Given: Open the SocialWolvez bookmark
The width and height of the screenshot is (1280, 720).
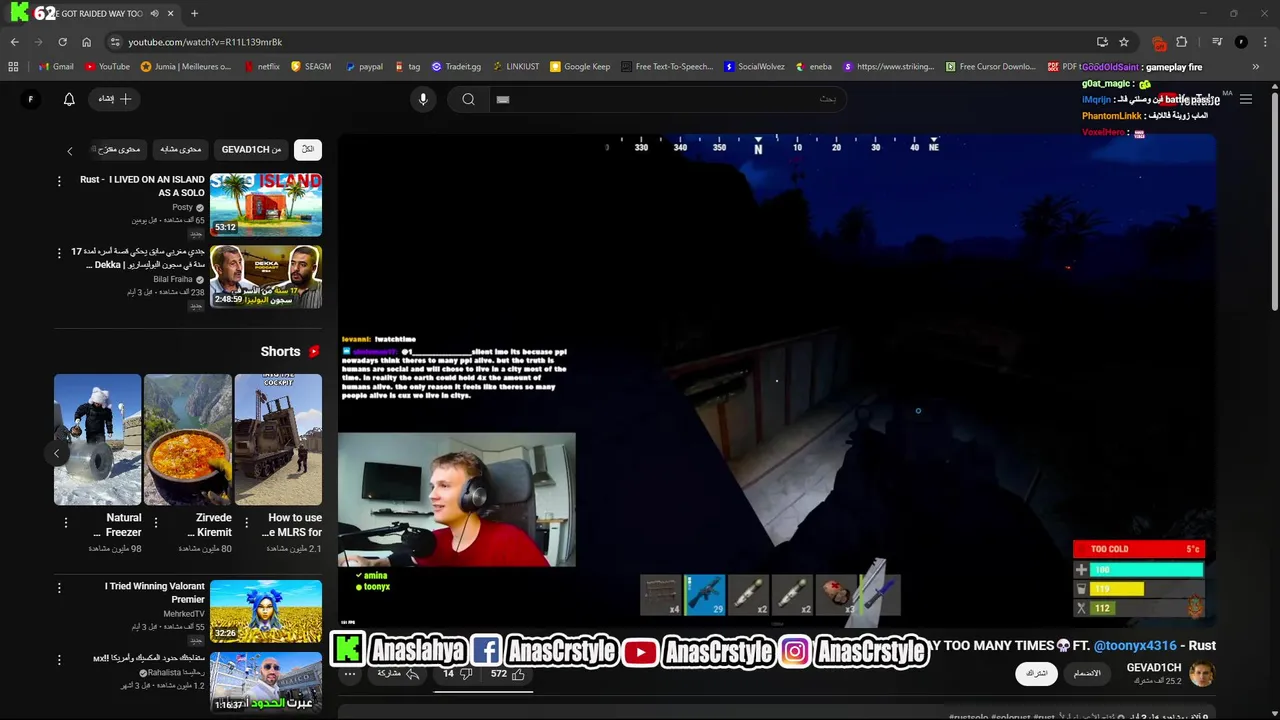Looking at the screenshot, I should (754, 67).
